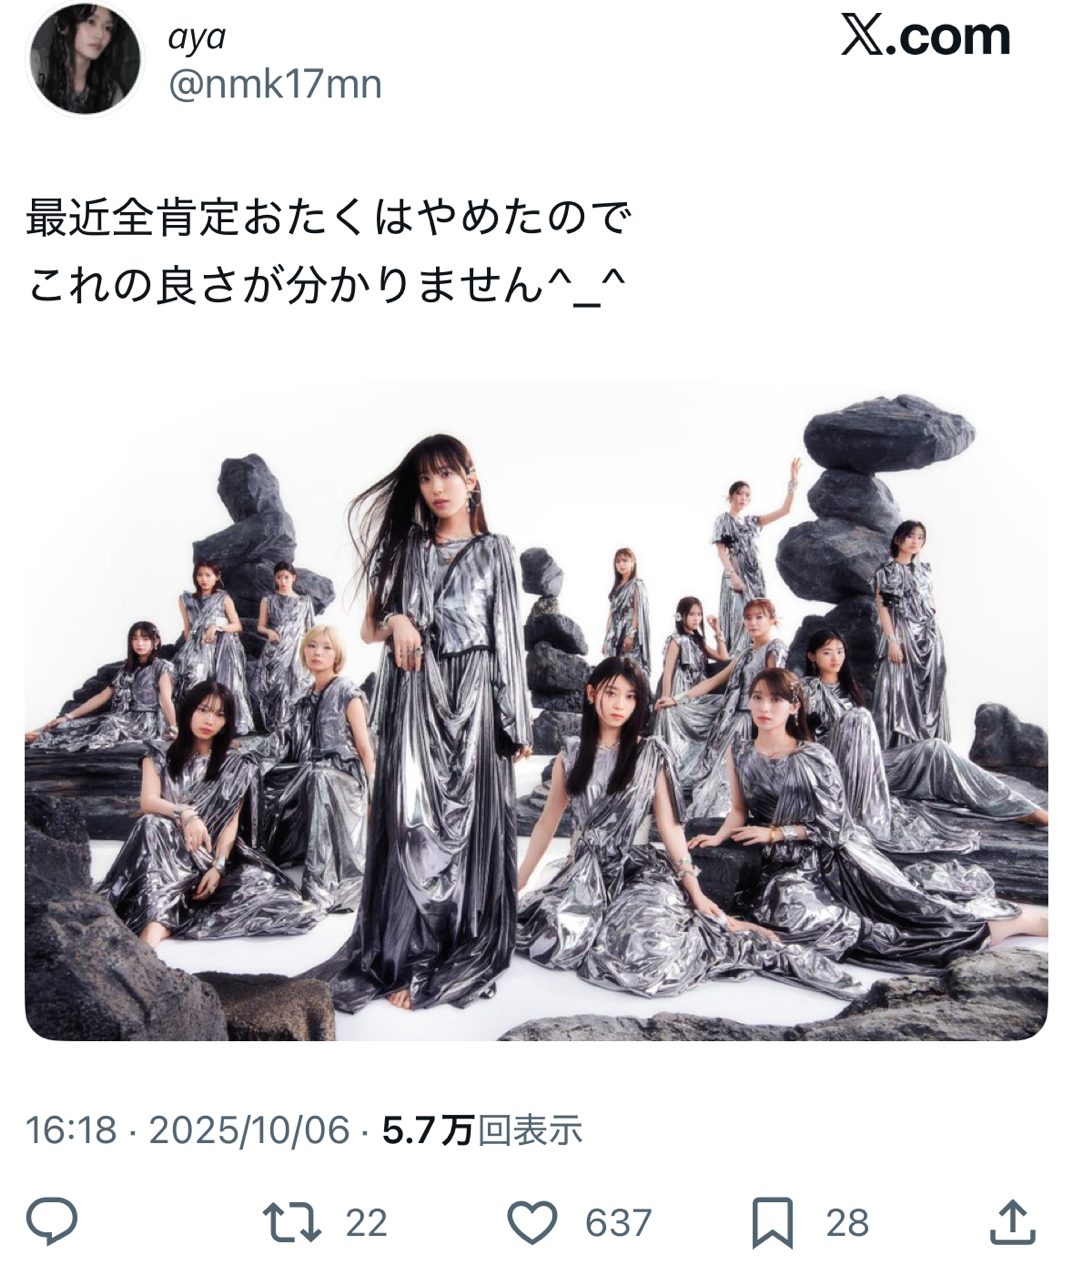Open the reply speech bubble icon
Image resolution: width=1073 pixels, height=1280 pixels.
[x=51, y=1222]
